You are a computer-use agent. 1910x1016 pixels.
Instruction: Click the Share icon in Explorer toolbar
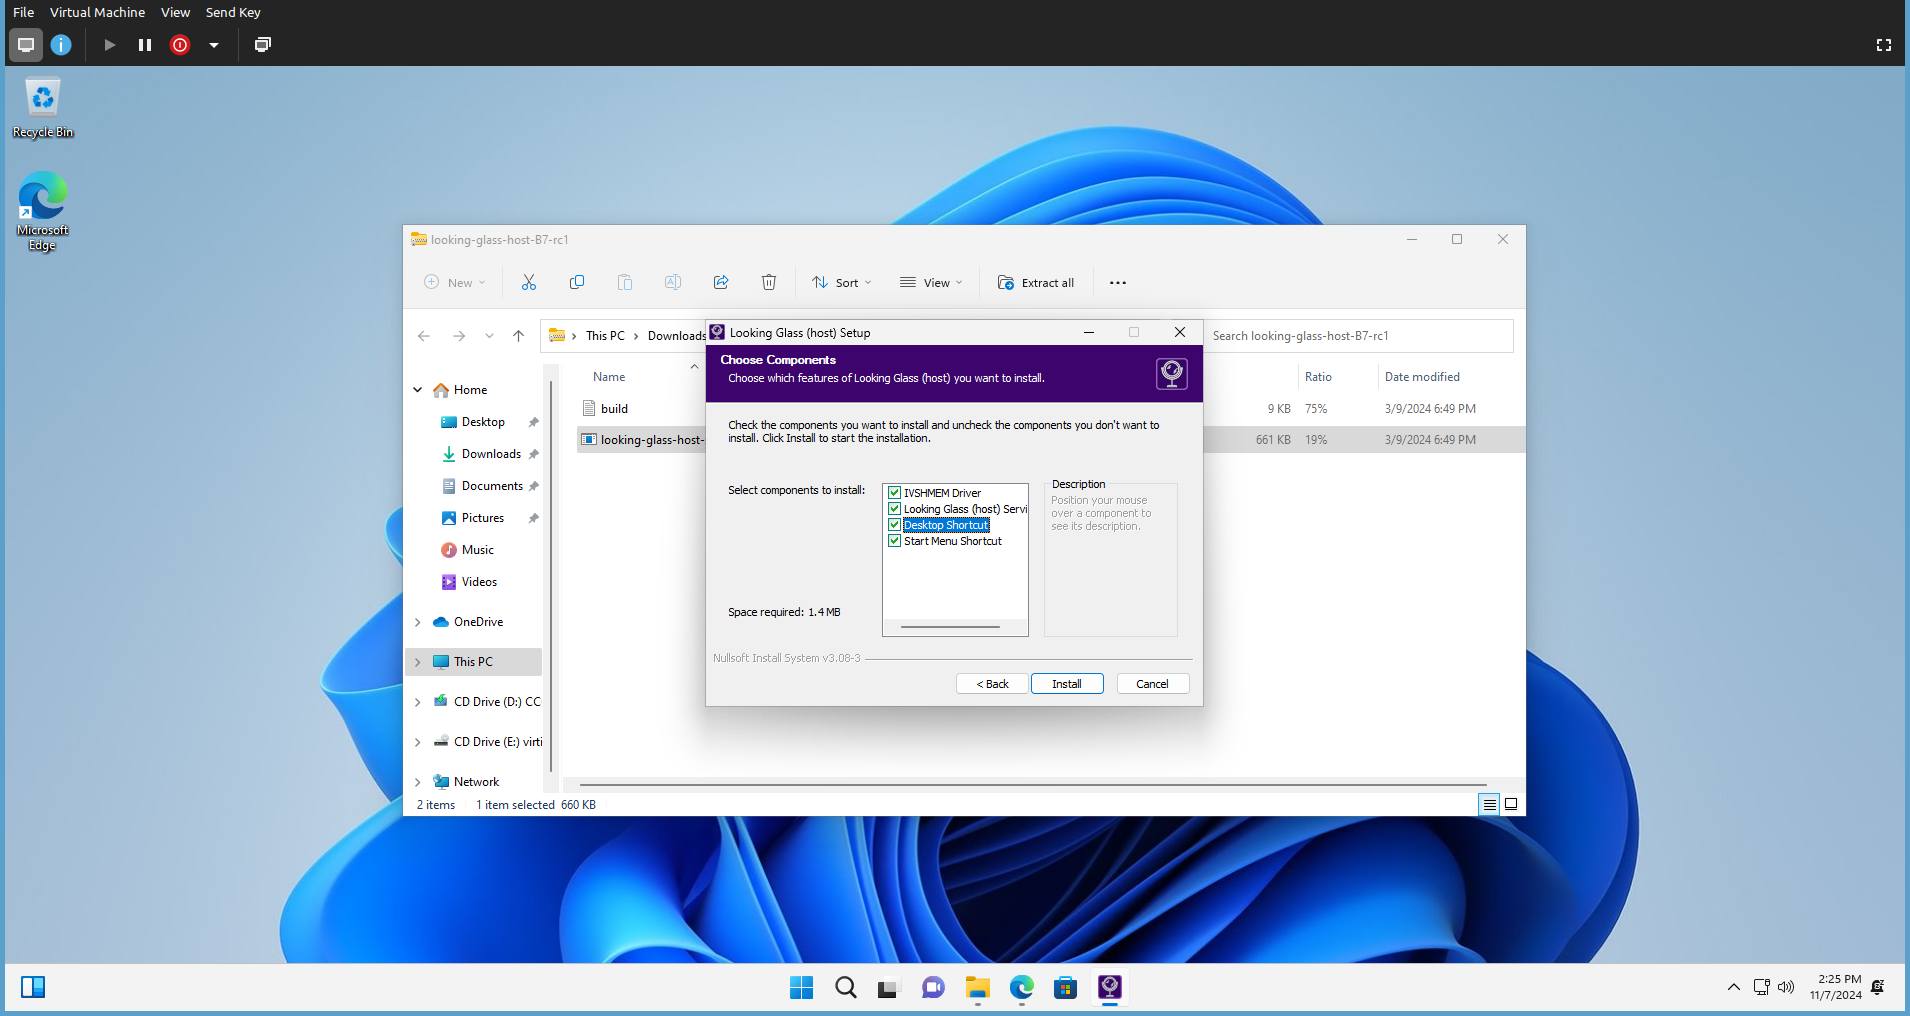point(721,283)
